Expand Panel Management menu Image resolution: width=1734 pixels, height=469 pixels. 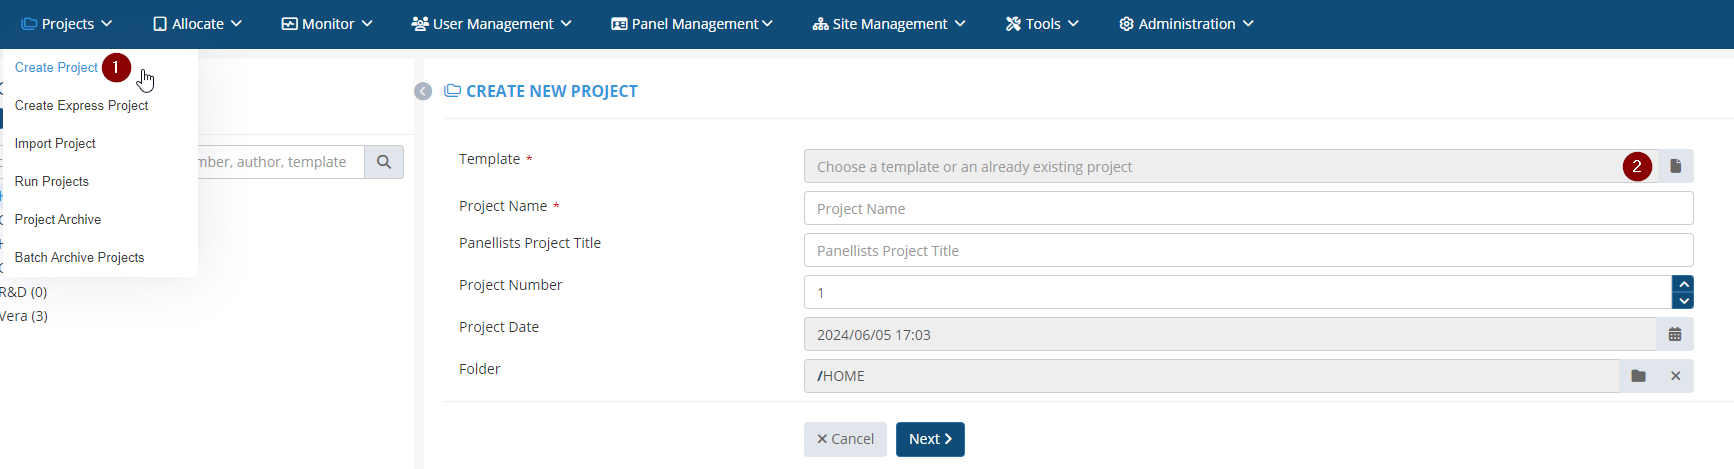point(692,24)
